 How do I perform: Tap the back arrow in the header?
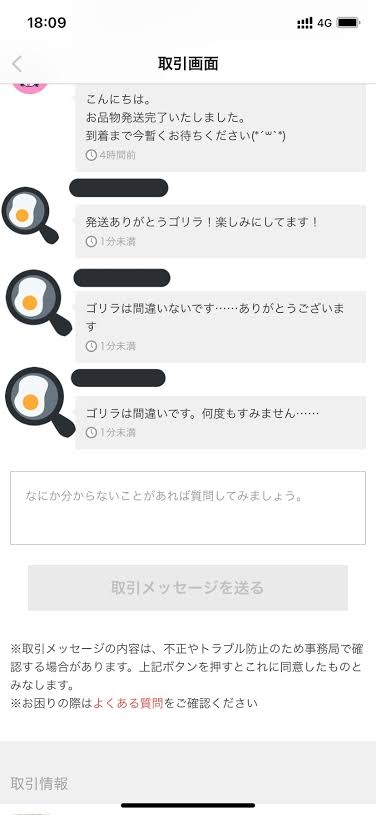[17, 64]
